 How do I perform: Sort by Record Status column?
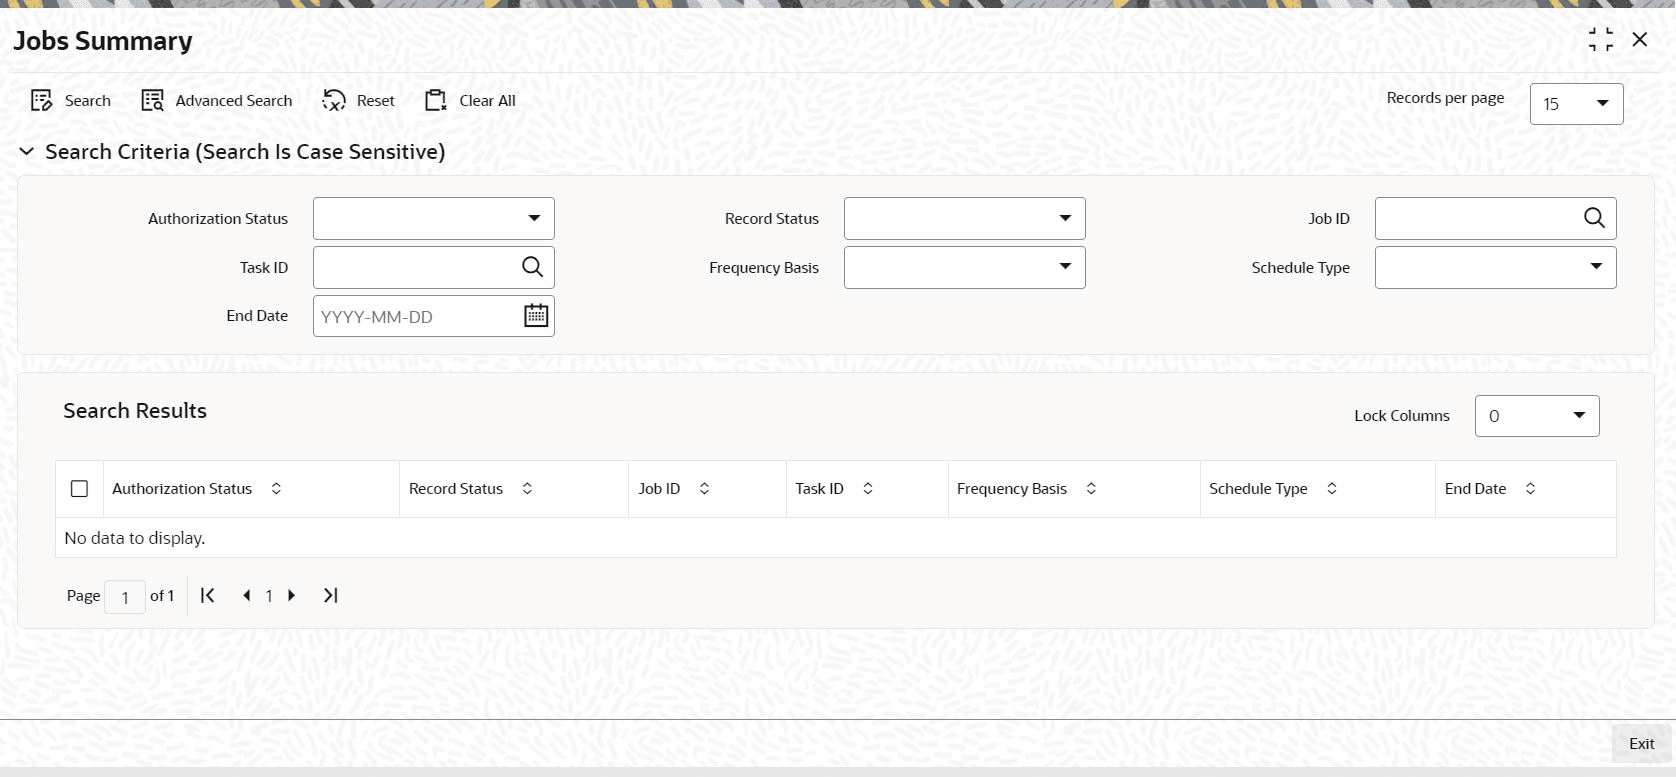click(x=527, y=489)
